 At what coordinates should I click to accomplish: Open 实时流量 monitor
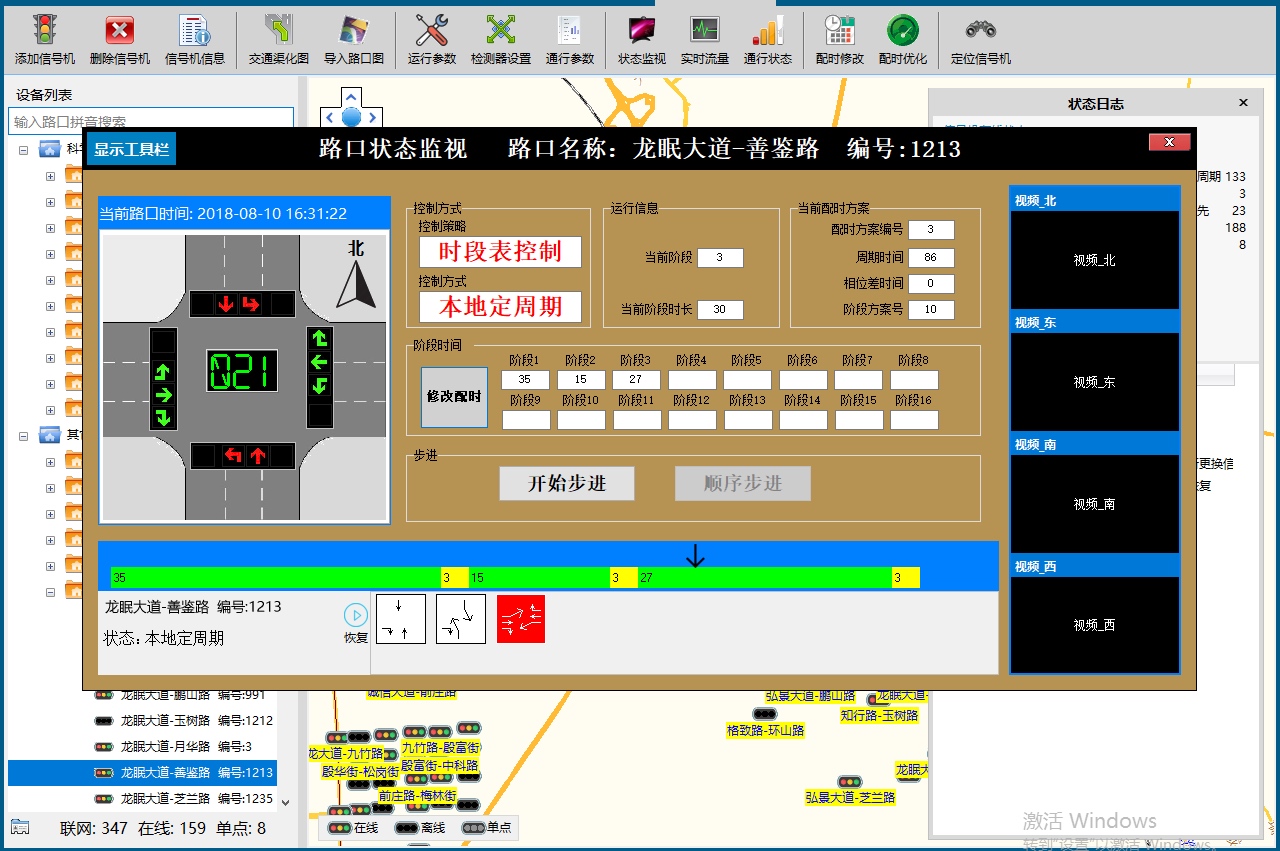point(704,30)
